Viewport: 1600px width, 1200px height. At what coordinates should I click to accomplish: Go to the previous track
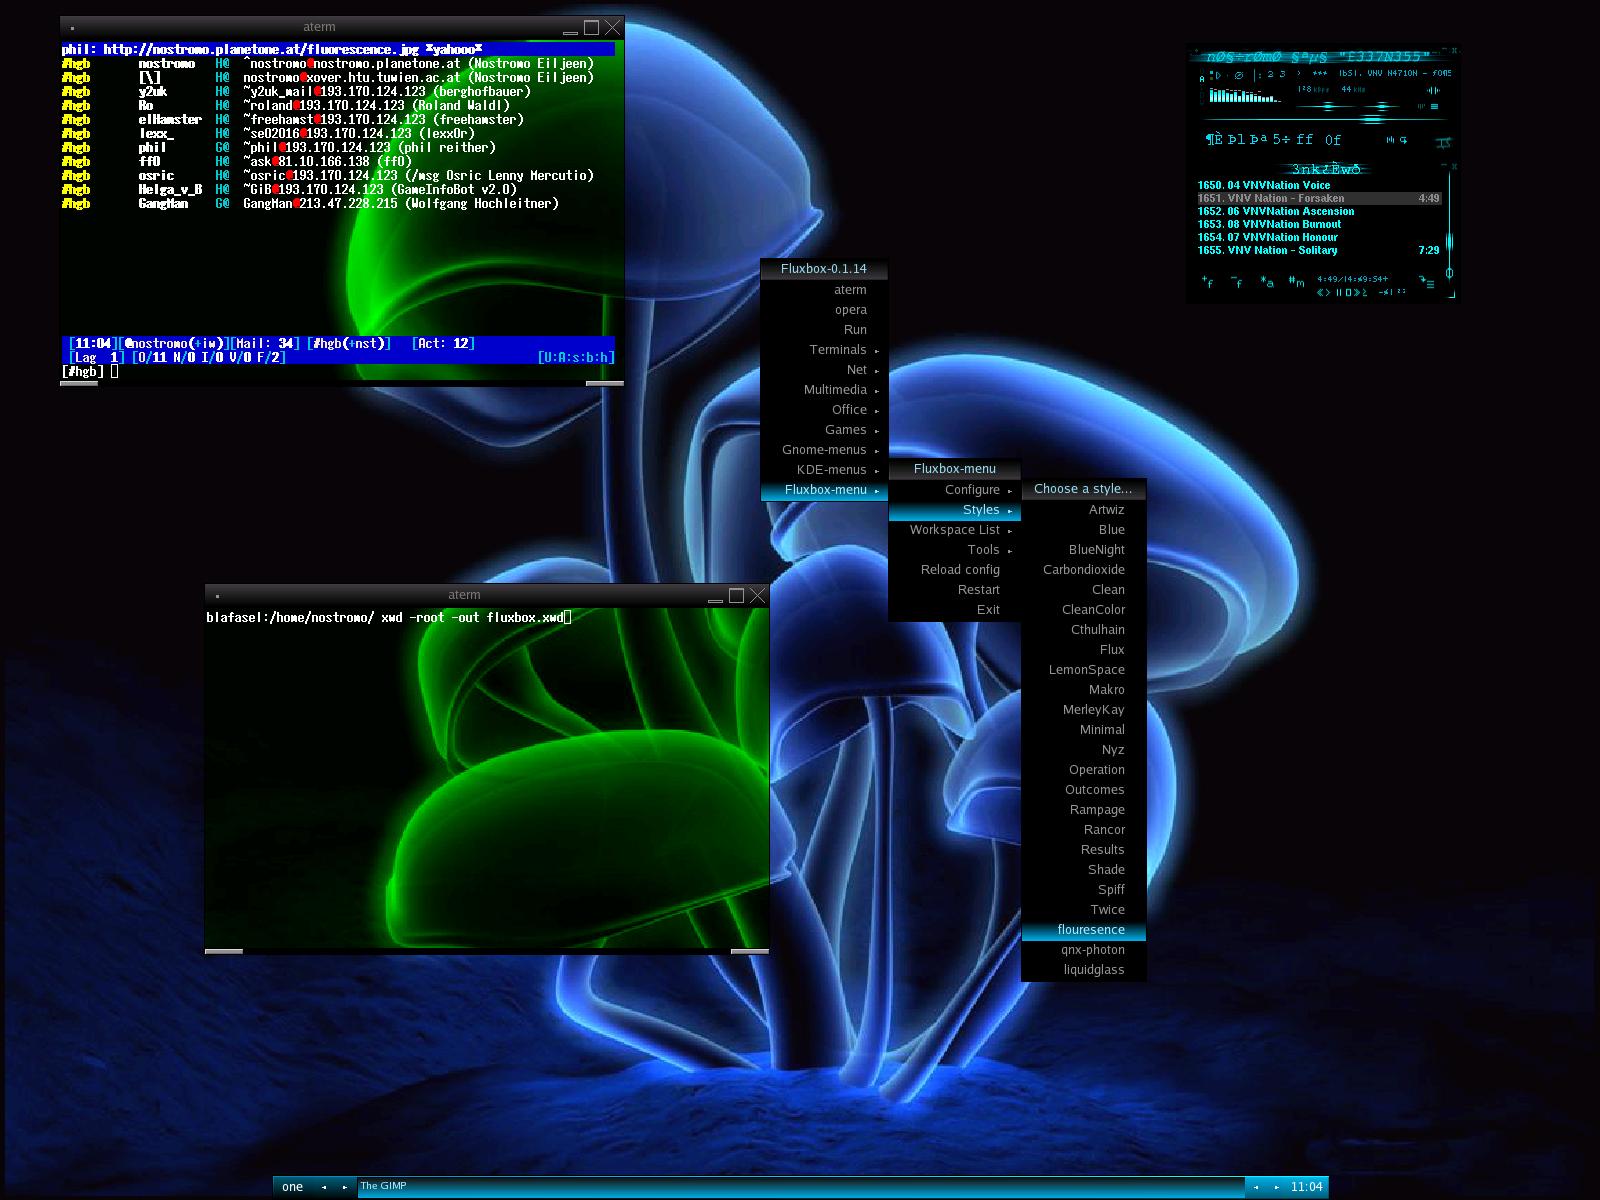pos(1322,293)
